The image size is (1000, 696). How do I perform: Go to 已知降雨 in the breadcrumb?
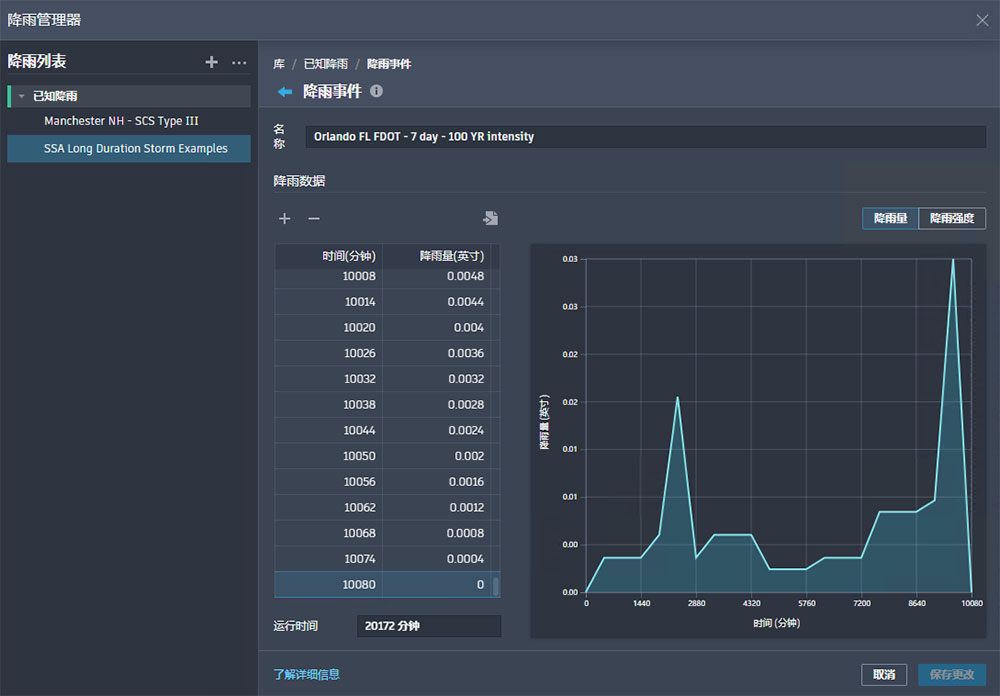[325, 64]
